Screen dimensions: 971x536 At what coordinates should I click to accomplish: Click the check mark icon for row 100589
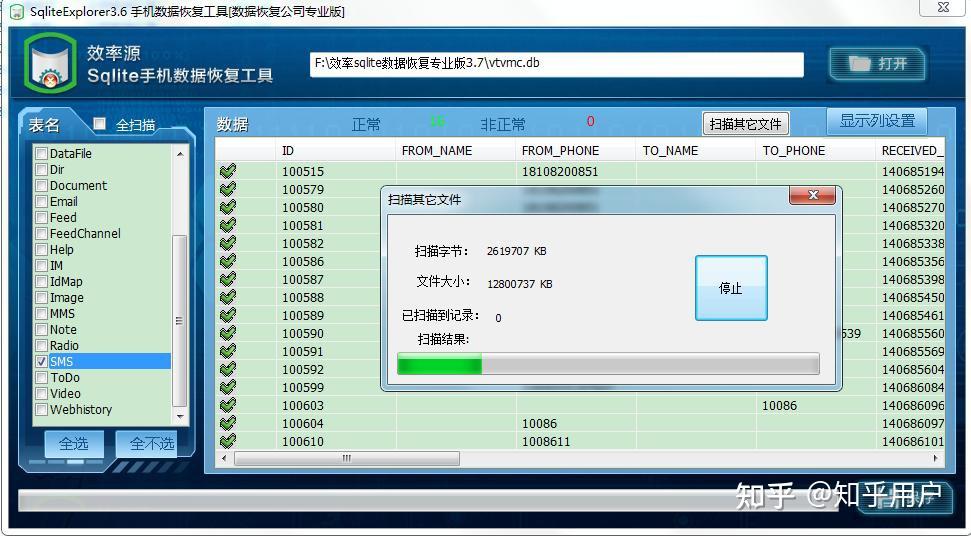tap(228, 314)
